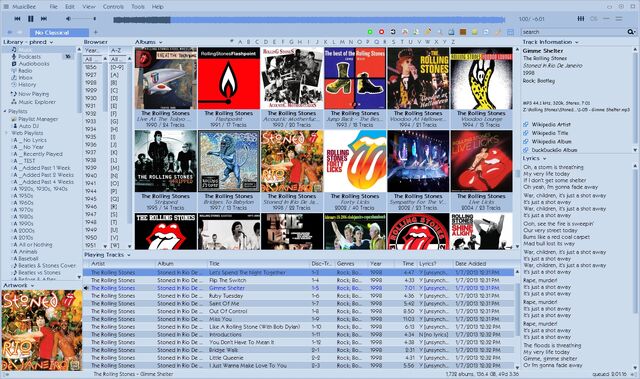The height and width of the screenshot is (379, 640).
Task: Open the Library - phred dropdown
Action: pyautogui.click(x=28, y=42)
